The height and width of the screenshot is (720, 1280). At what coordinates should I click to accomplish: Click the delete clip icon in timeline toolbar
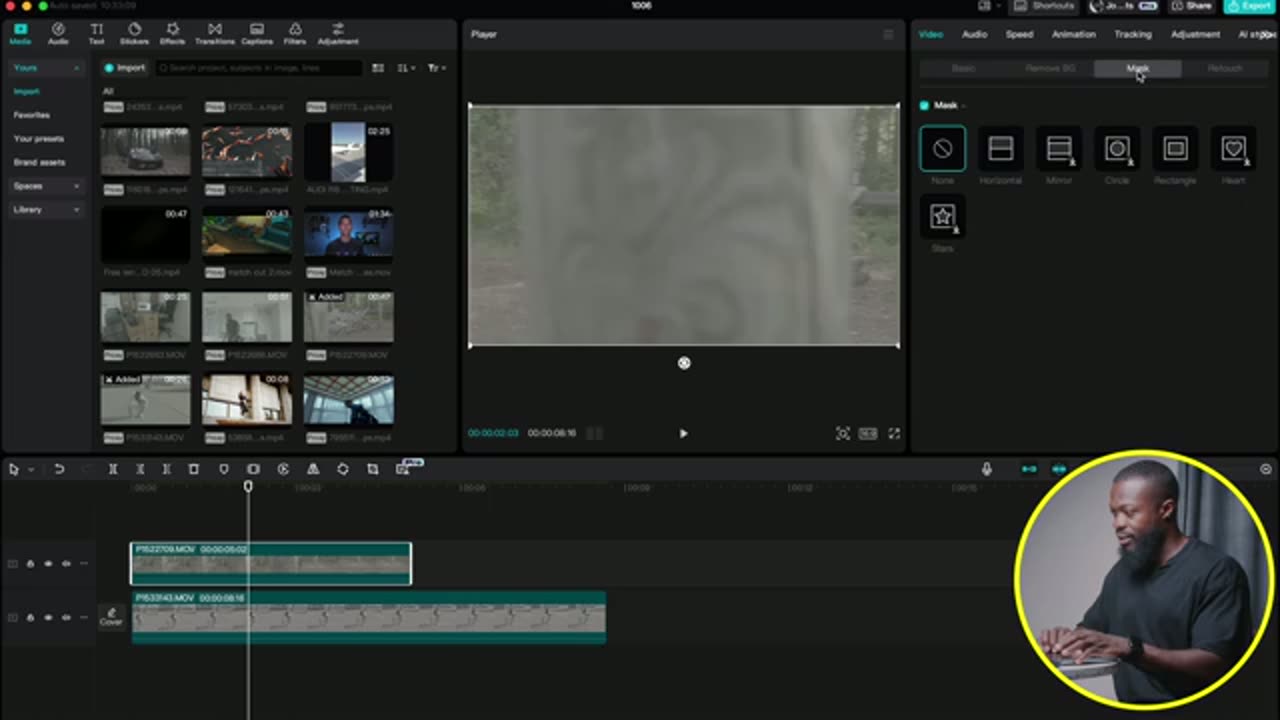194,469
